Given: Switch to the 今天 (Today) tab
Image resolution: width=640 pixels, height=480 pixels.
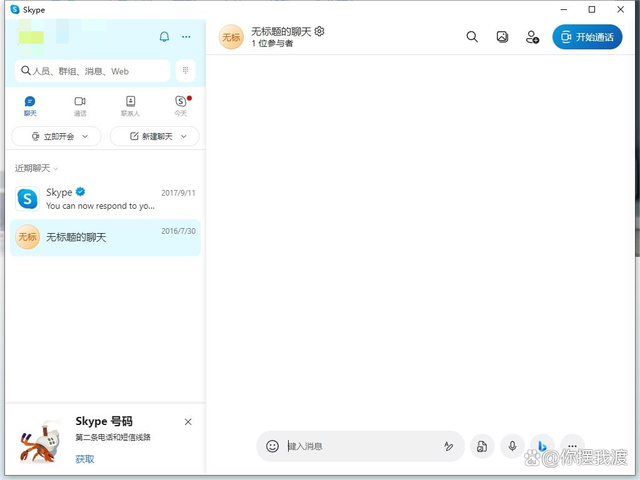Looking at the screenshot, I should [x=181, y=106].
